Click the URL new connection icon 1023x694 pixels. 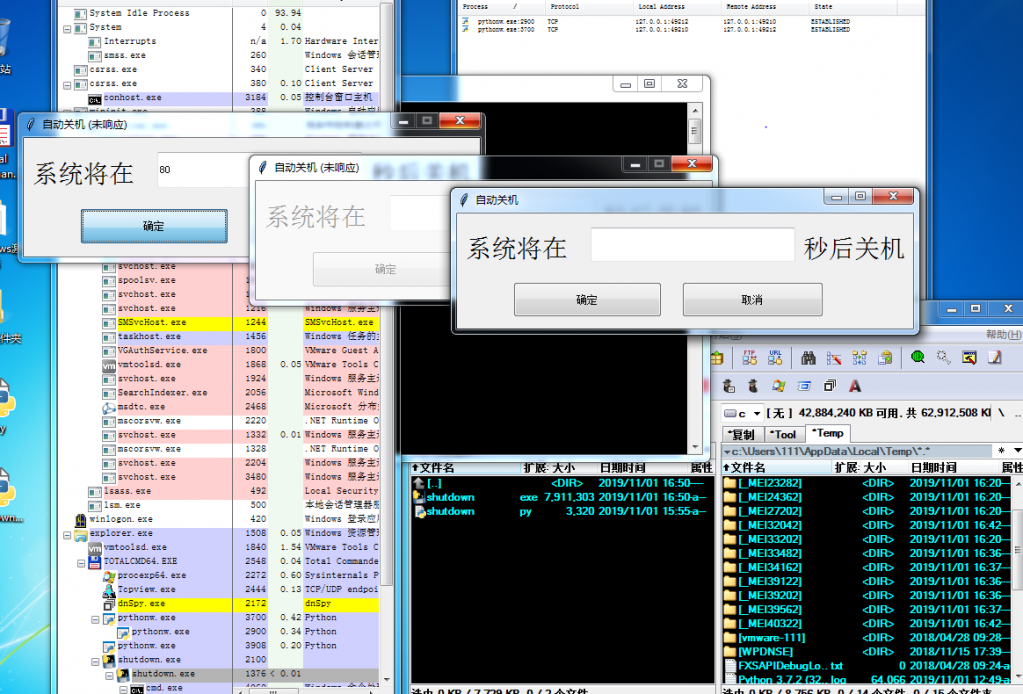(x=775, y=357)
